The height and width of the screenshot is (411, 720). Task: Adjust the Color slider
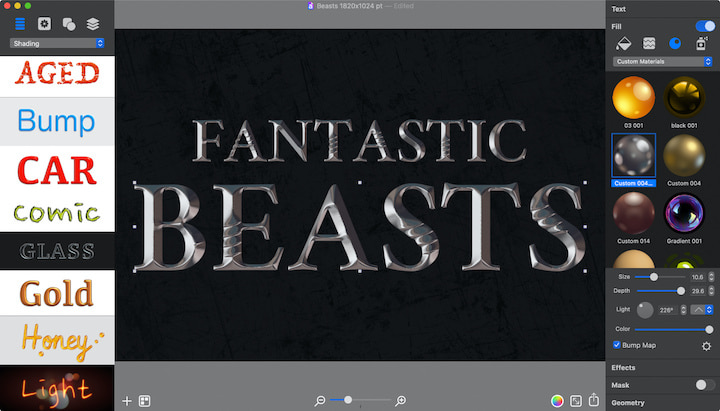point(674,329)
